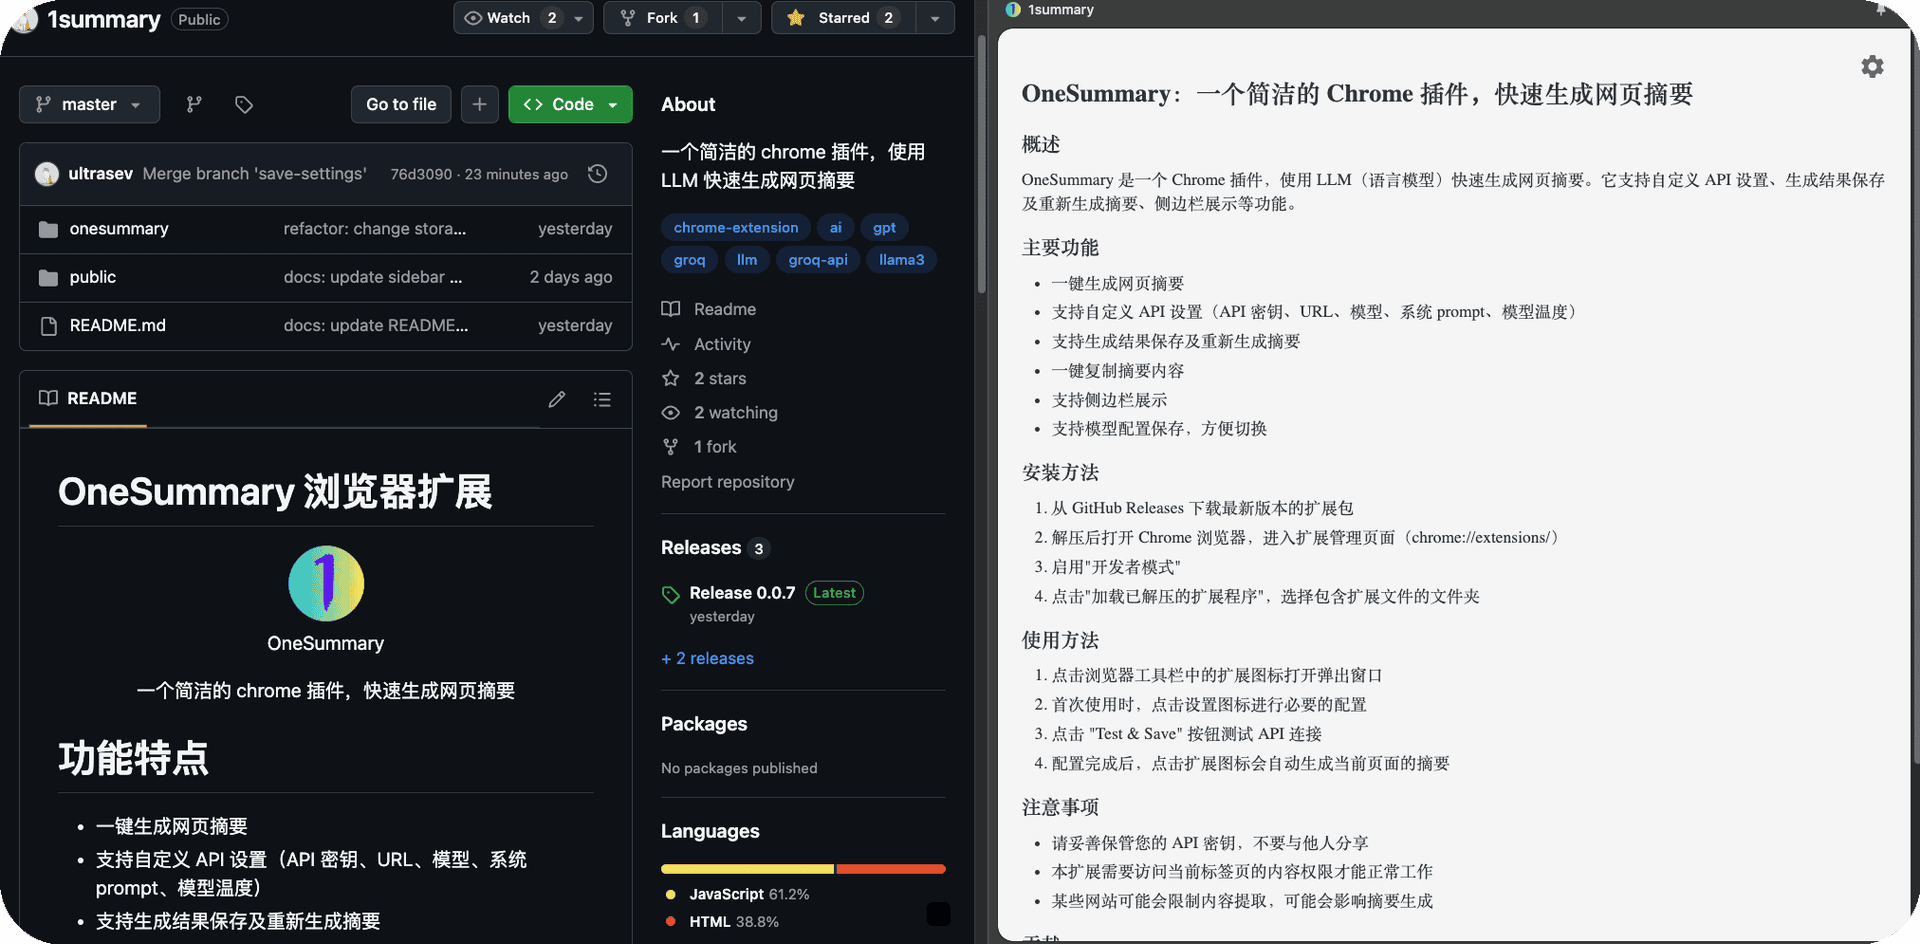This screenshot has height=944, width=1920.
Task: Click the Packages heading link
Action: coord(704,724)
